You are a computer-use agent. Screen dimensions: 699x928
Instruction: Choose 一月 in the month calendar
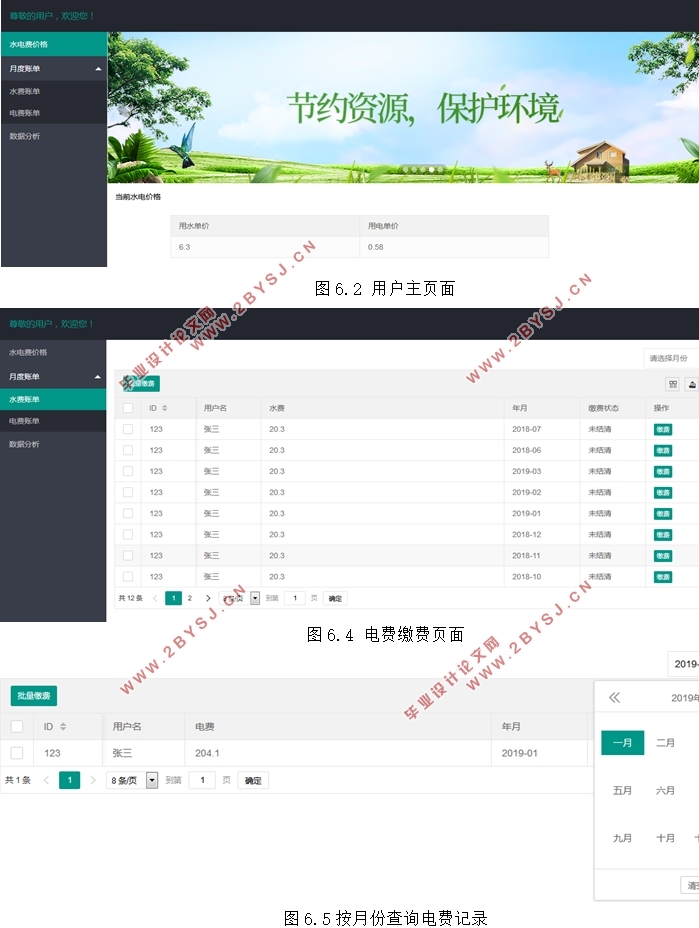623,743
